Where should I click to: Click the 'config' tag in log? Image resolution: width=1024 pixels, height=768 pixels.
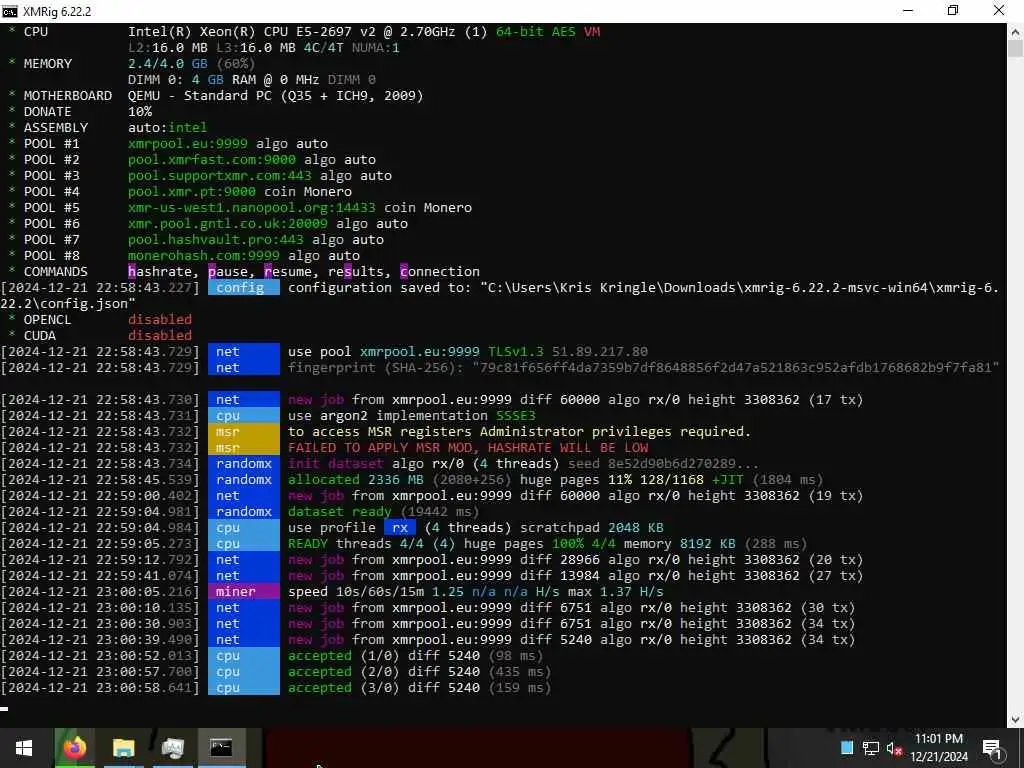244,287
